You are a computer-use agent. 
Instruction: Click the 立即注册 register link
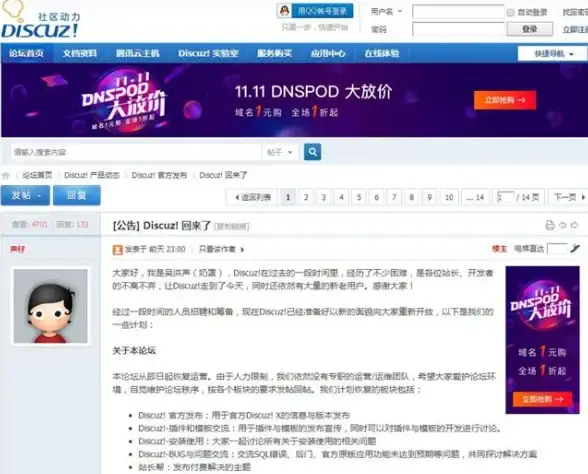575,29
